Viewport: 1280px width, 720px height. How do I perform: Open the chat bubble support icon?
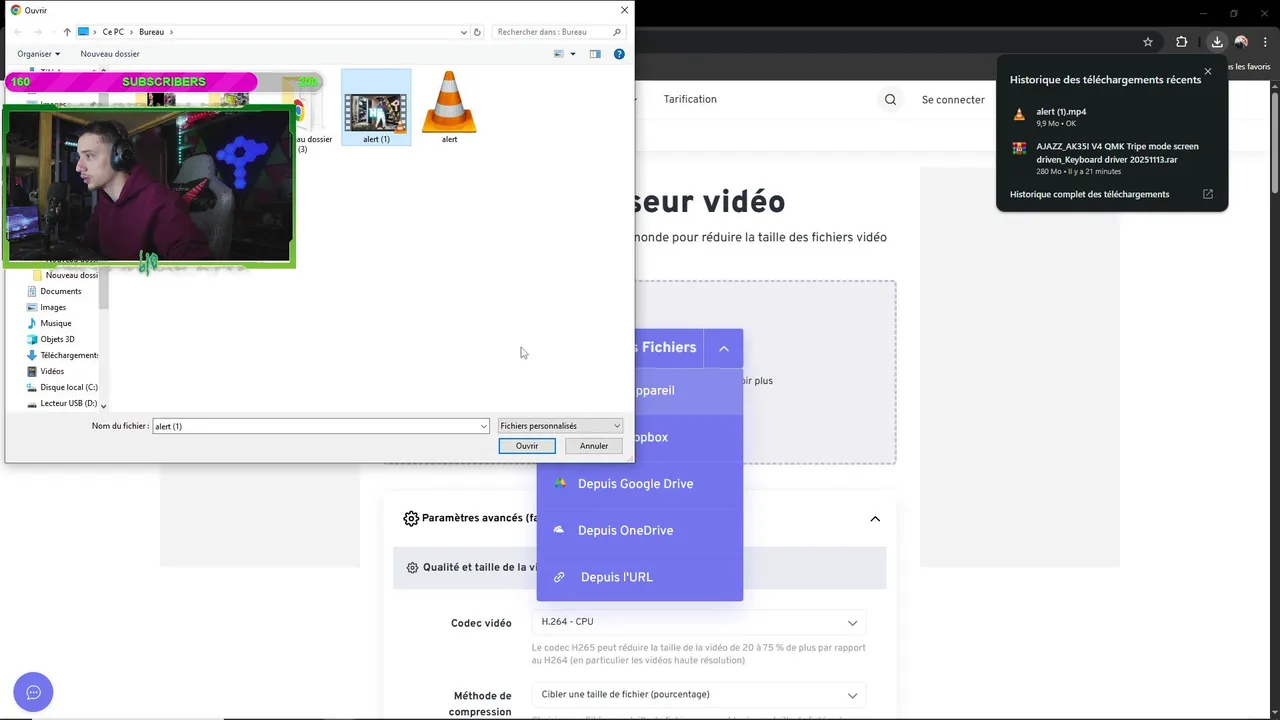click(33, 692)
